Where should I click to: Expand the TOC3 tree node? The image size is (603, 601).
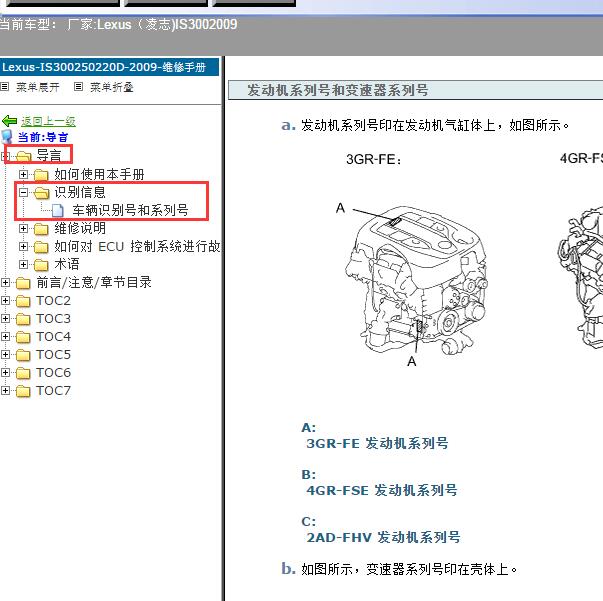(x=6, y=318)
